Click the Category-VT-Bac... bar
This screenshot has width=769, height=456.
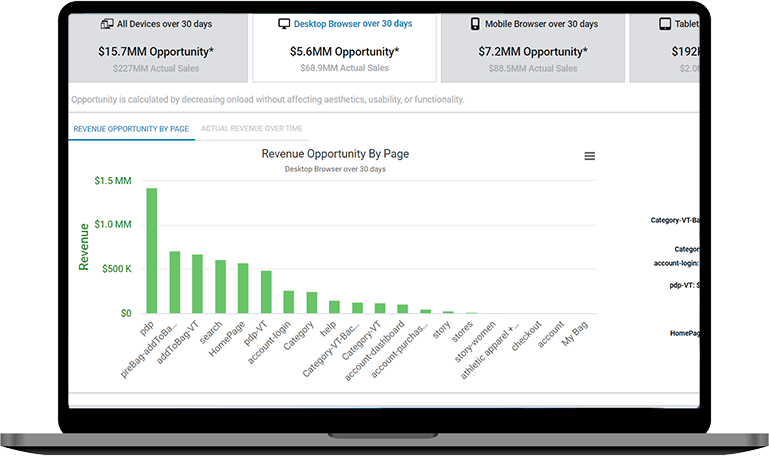pyautogui.click(x=357, y=308)
